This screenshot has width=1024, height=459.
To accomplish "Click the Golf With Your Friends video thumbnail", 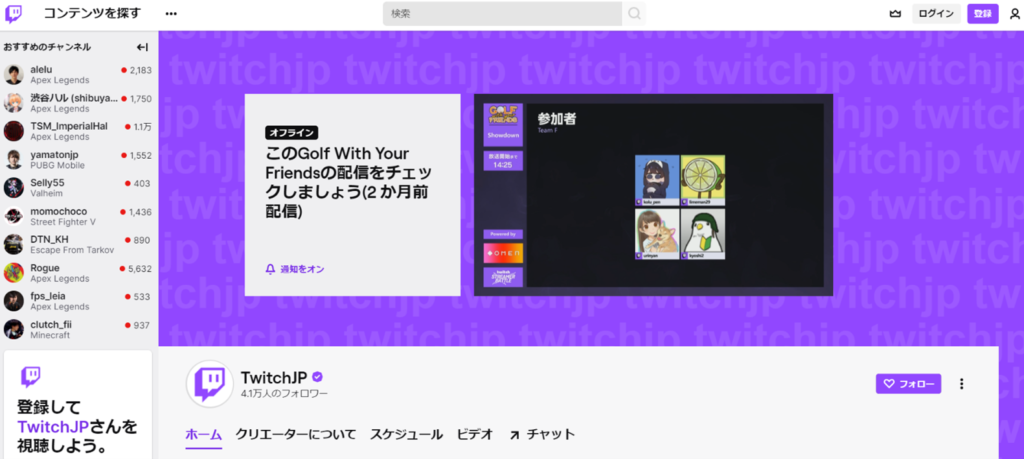I will coord(653,195).
